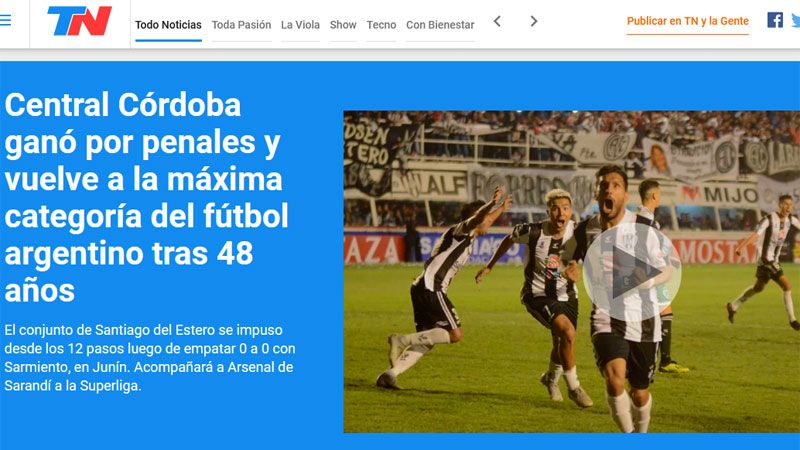This screenshot has height=450, width=800.
Task: Open TN's Facebook page icon
Action: point(775,20)
